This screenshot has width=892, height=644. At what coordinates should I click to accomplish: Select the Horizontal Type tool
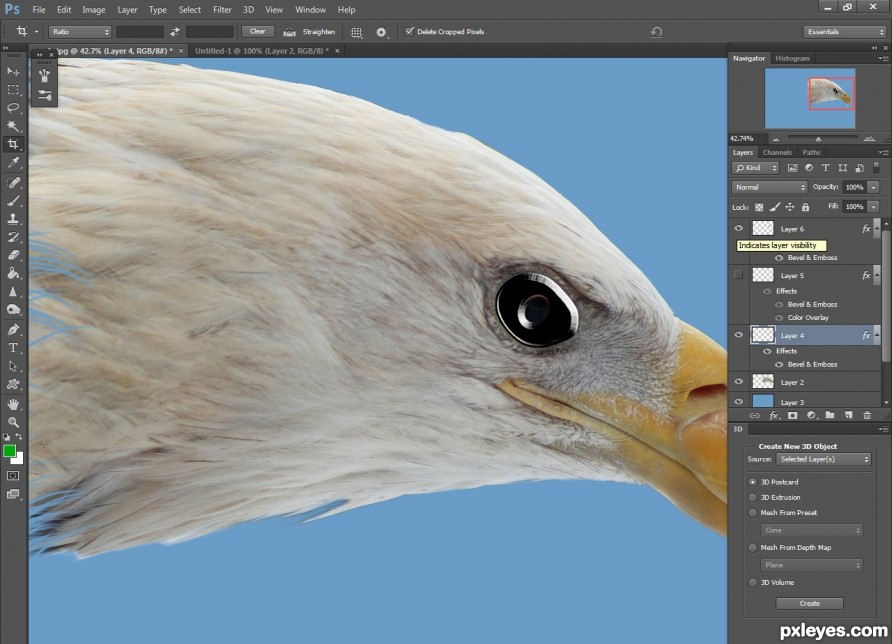click(x=13, y=348)
